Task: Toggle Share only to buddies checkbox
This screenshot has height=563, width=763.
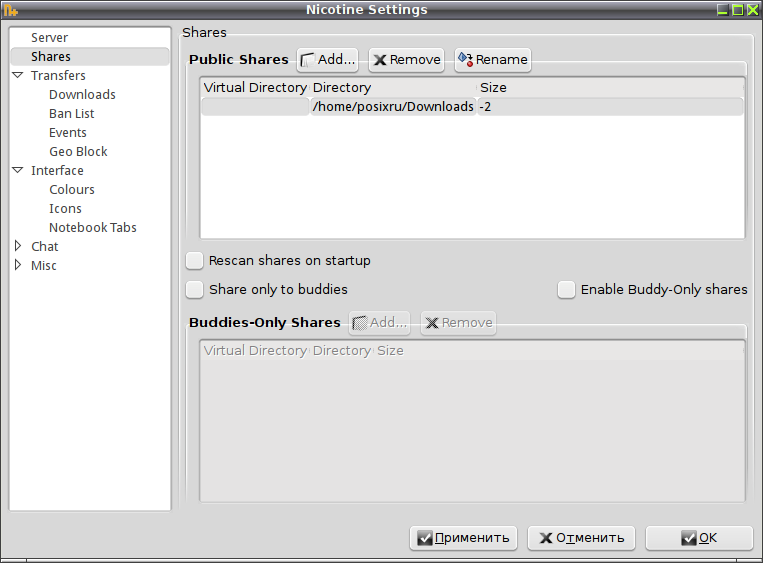Action: [195, 290]
